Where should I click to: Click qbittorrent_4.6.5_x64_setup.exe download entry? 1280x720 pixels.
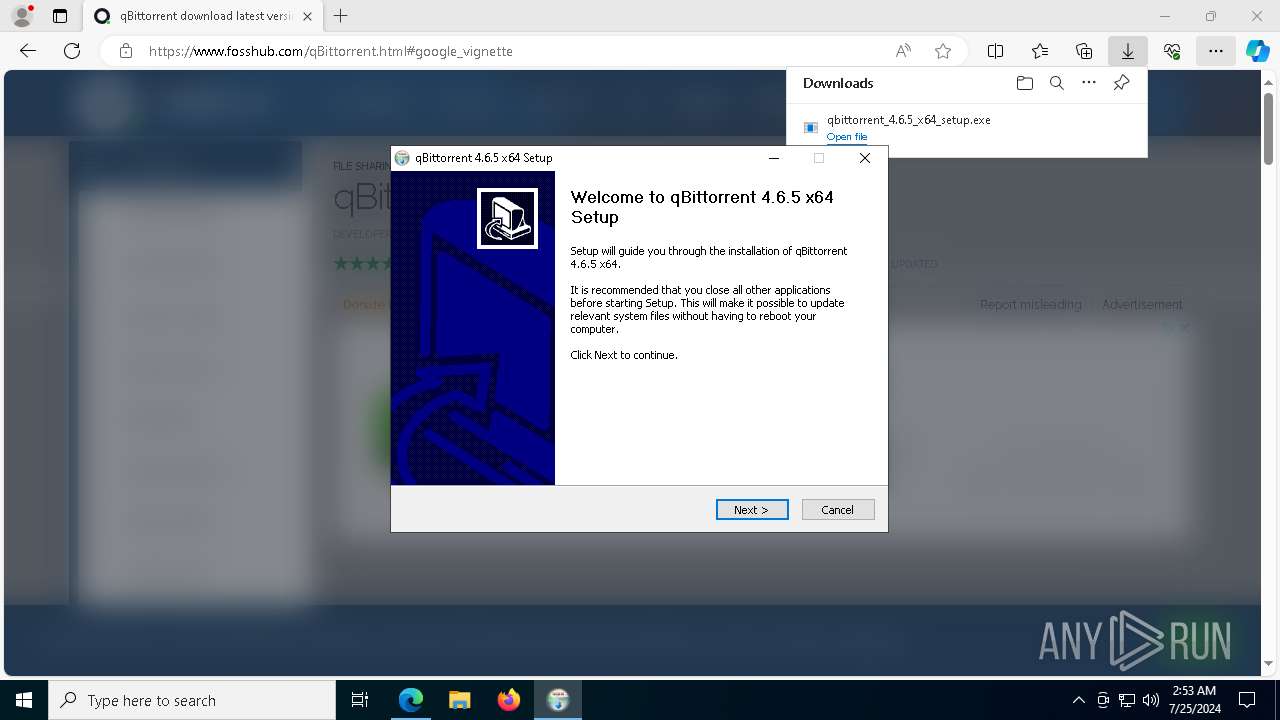908,120
